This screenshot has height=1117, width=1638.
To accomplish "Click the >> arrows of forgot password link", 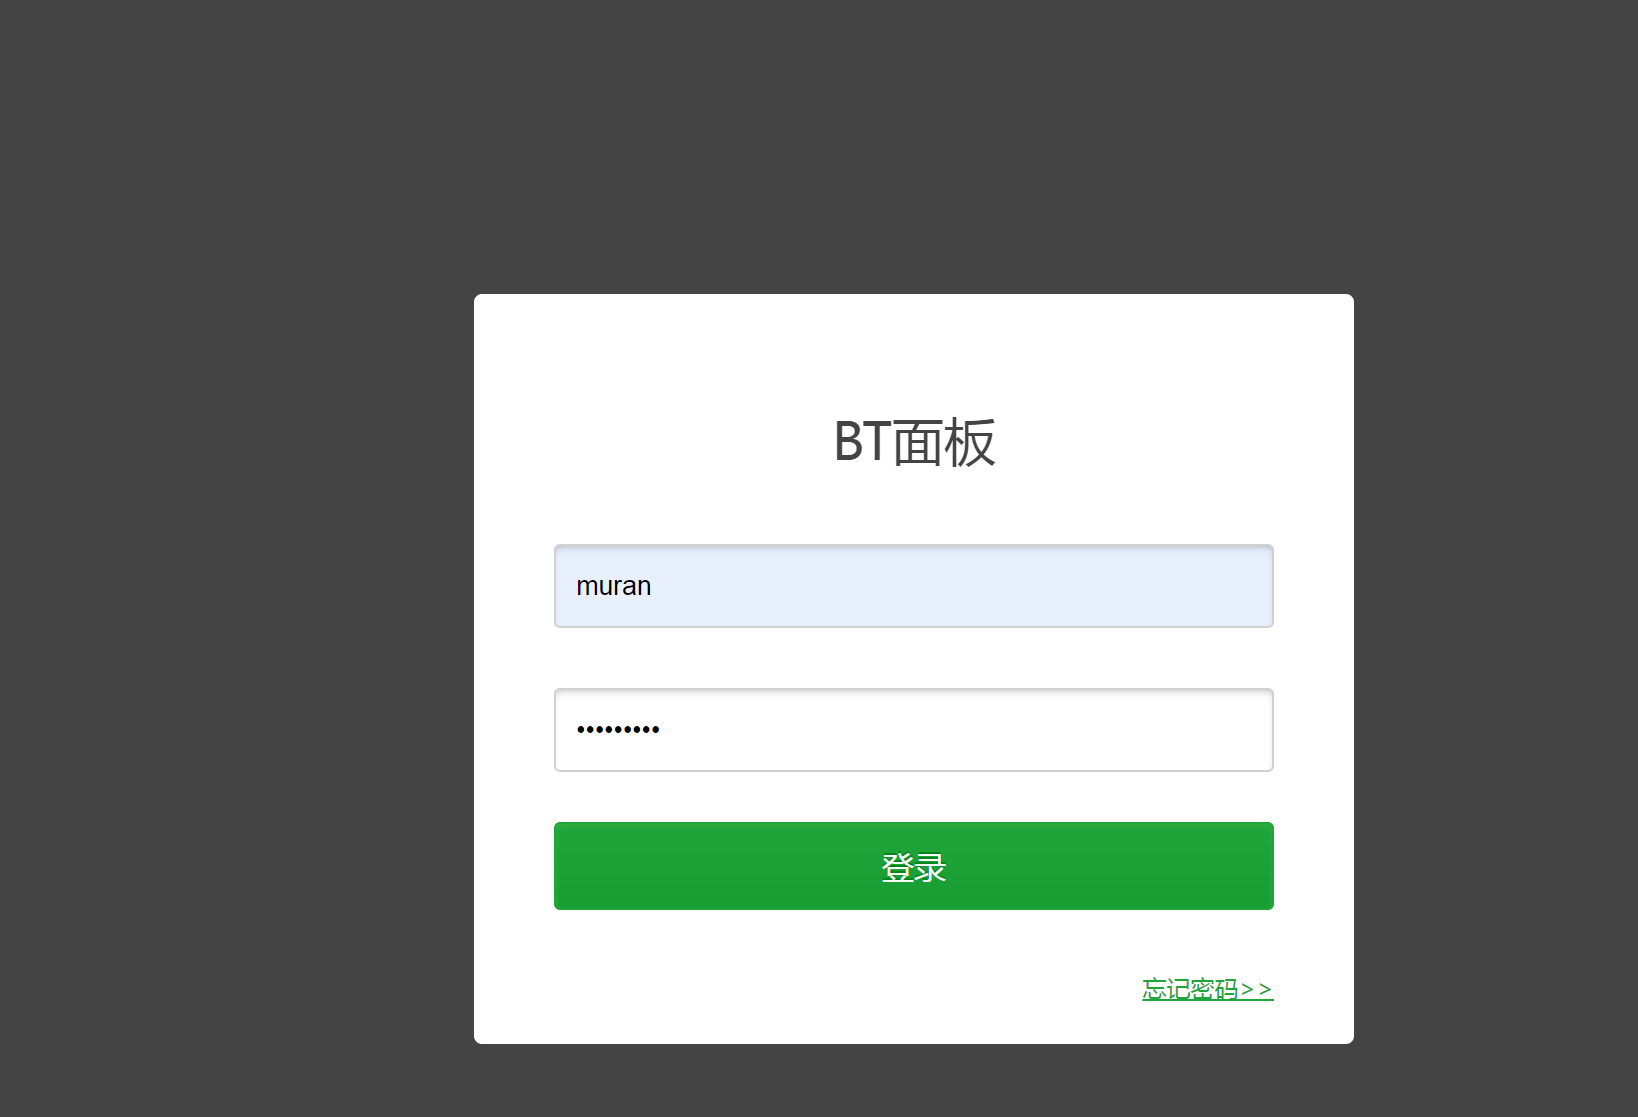I will click(1257, 989).
